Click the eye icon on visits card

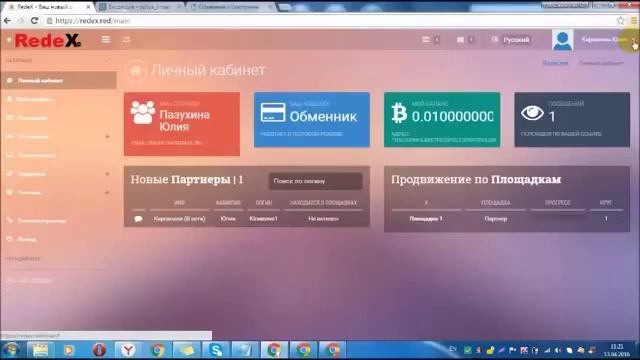(x=532, y=113)
